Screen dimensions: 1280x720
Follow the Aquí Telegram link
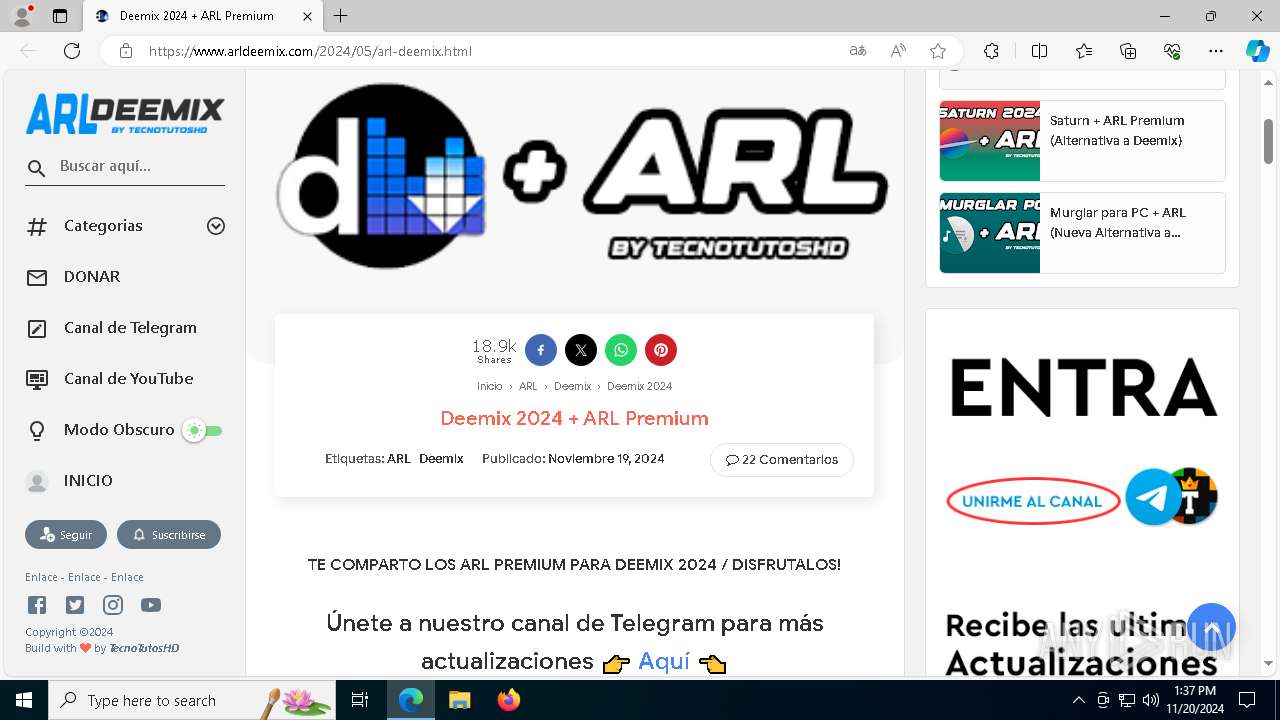(x=664, y=661)
